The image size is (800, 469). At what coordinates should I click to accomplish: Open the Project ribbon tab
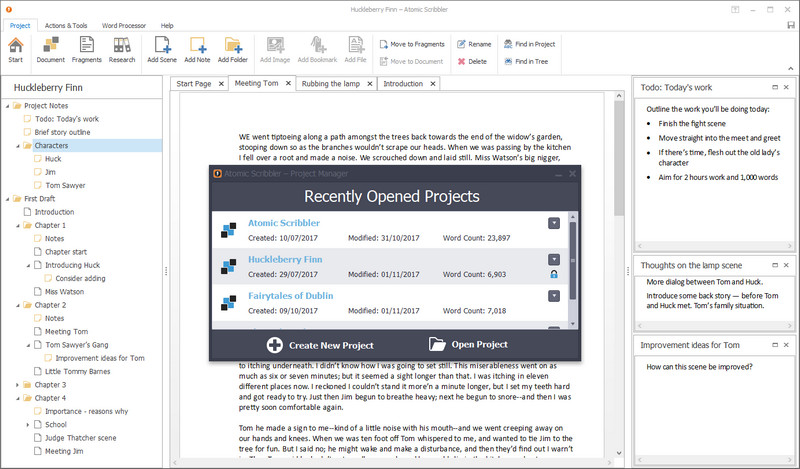[20, 26]
